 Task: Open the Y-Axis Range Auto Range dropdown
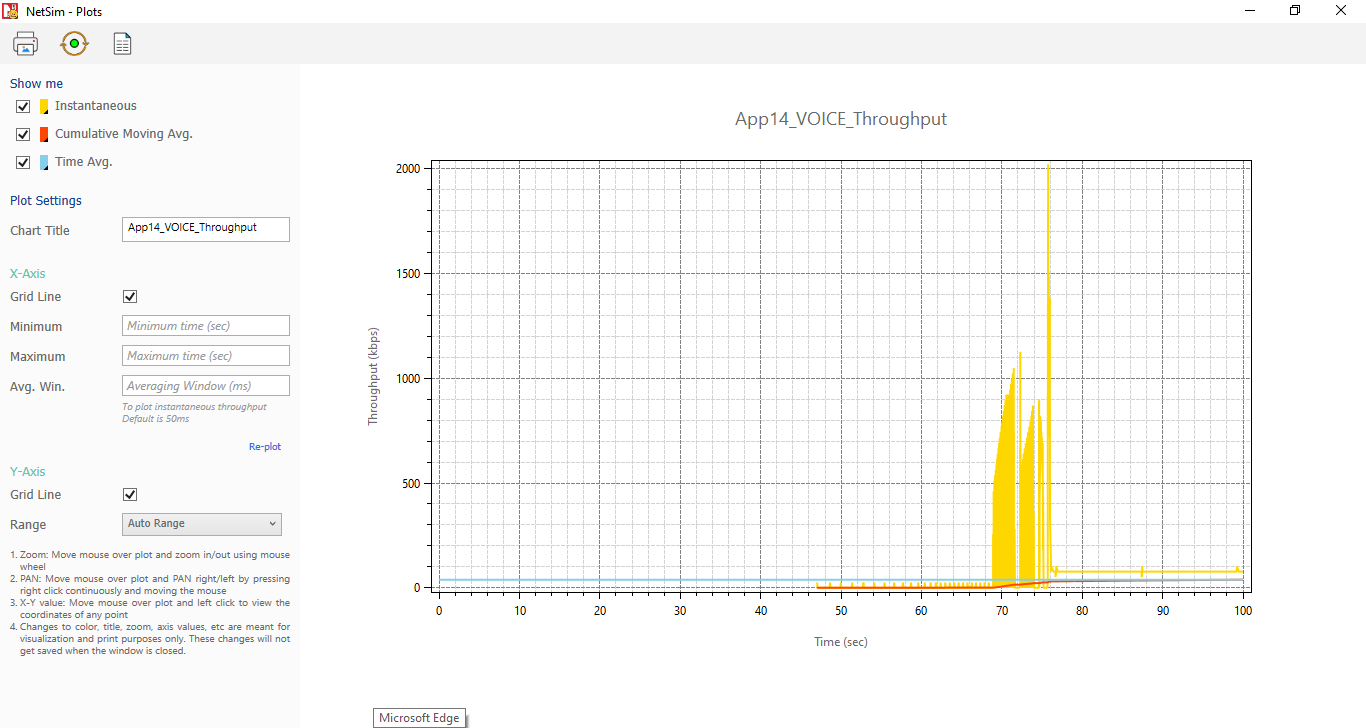pyautogui.click(x=201, y=524)
